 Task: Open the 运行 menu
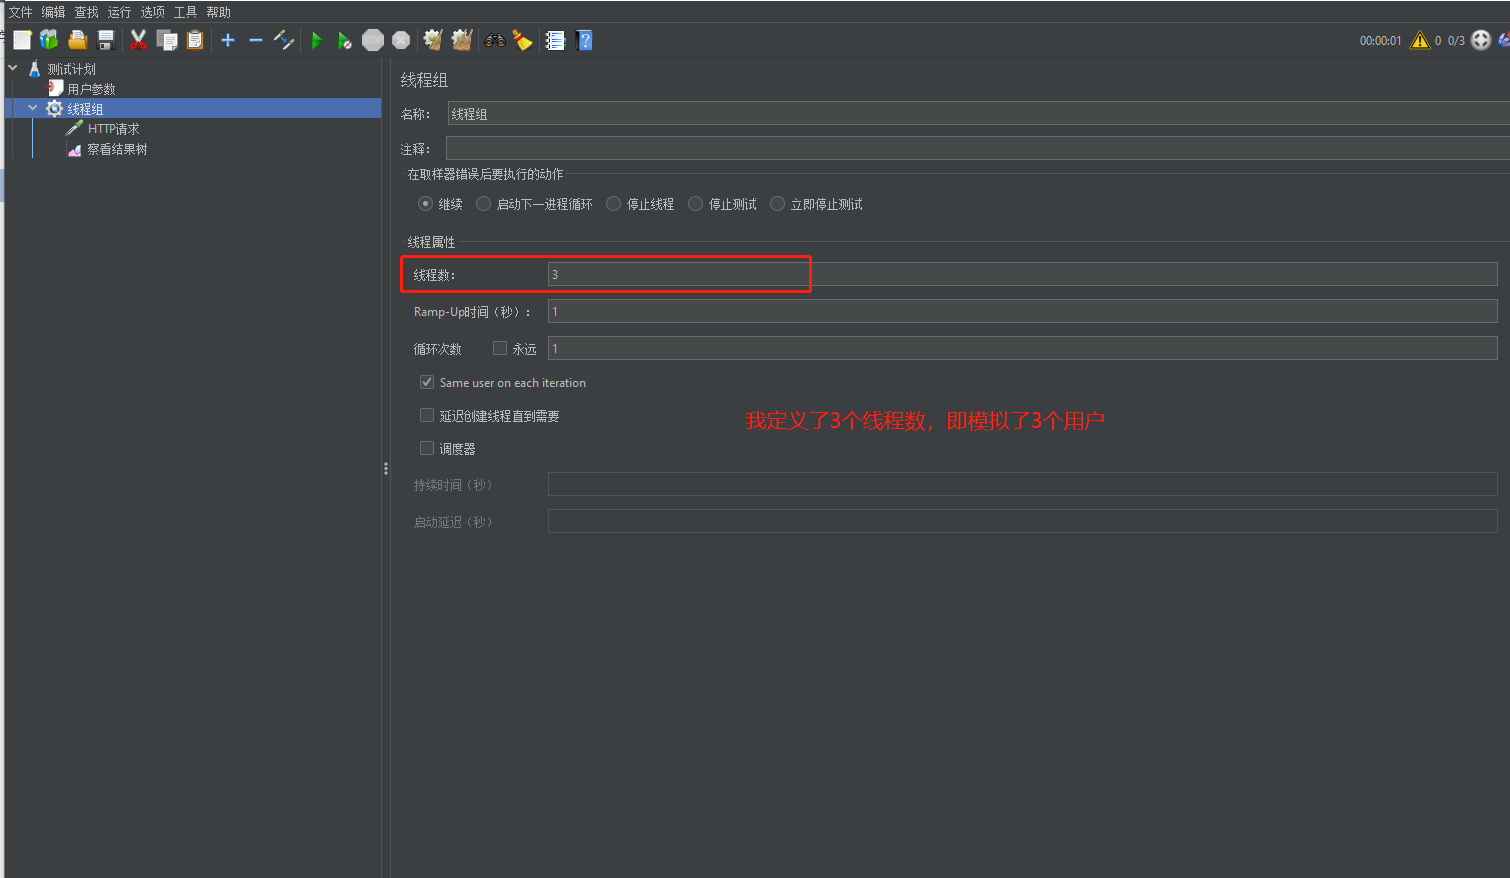click(120, 12)
